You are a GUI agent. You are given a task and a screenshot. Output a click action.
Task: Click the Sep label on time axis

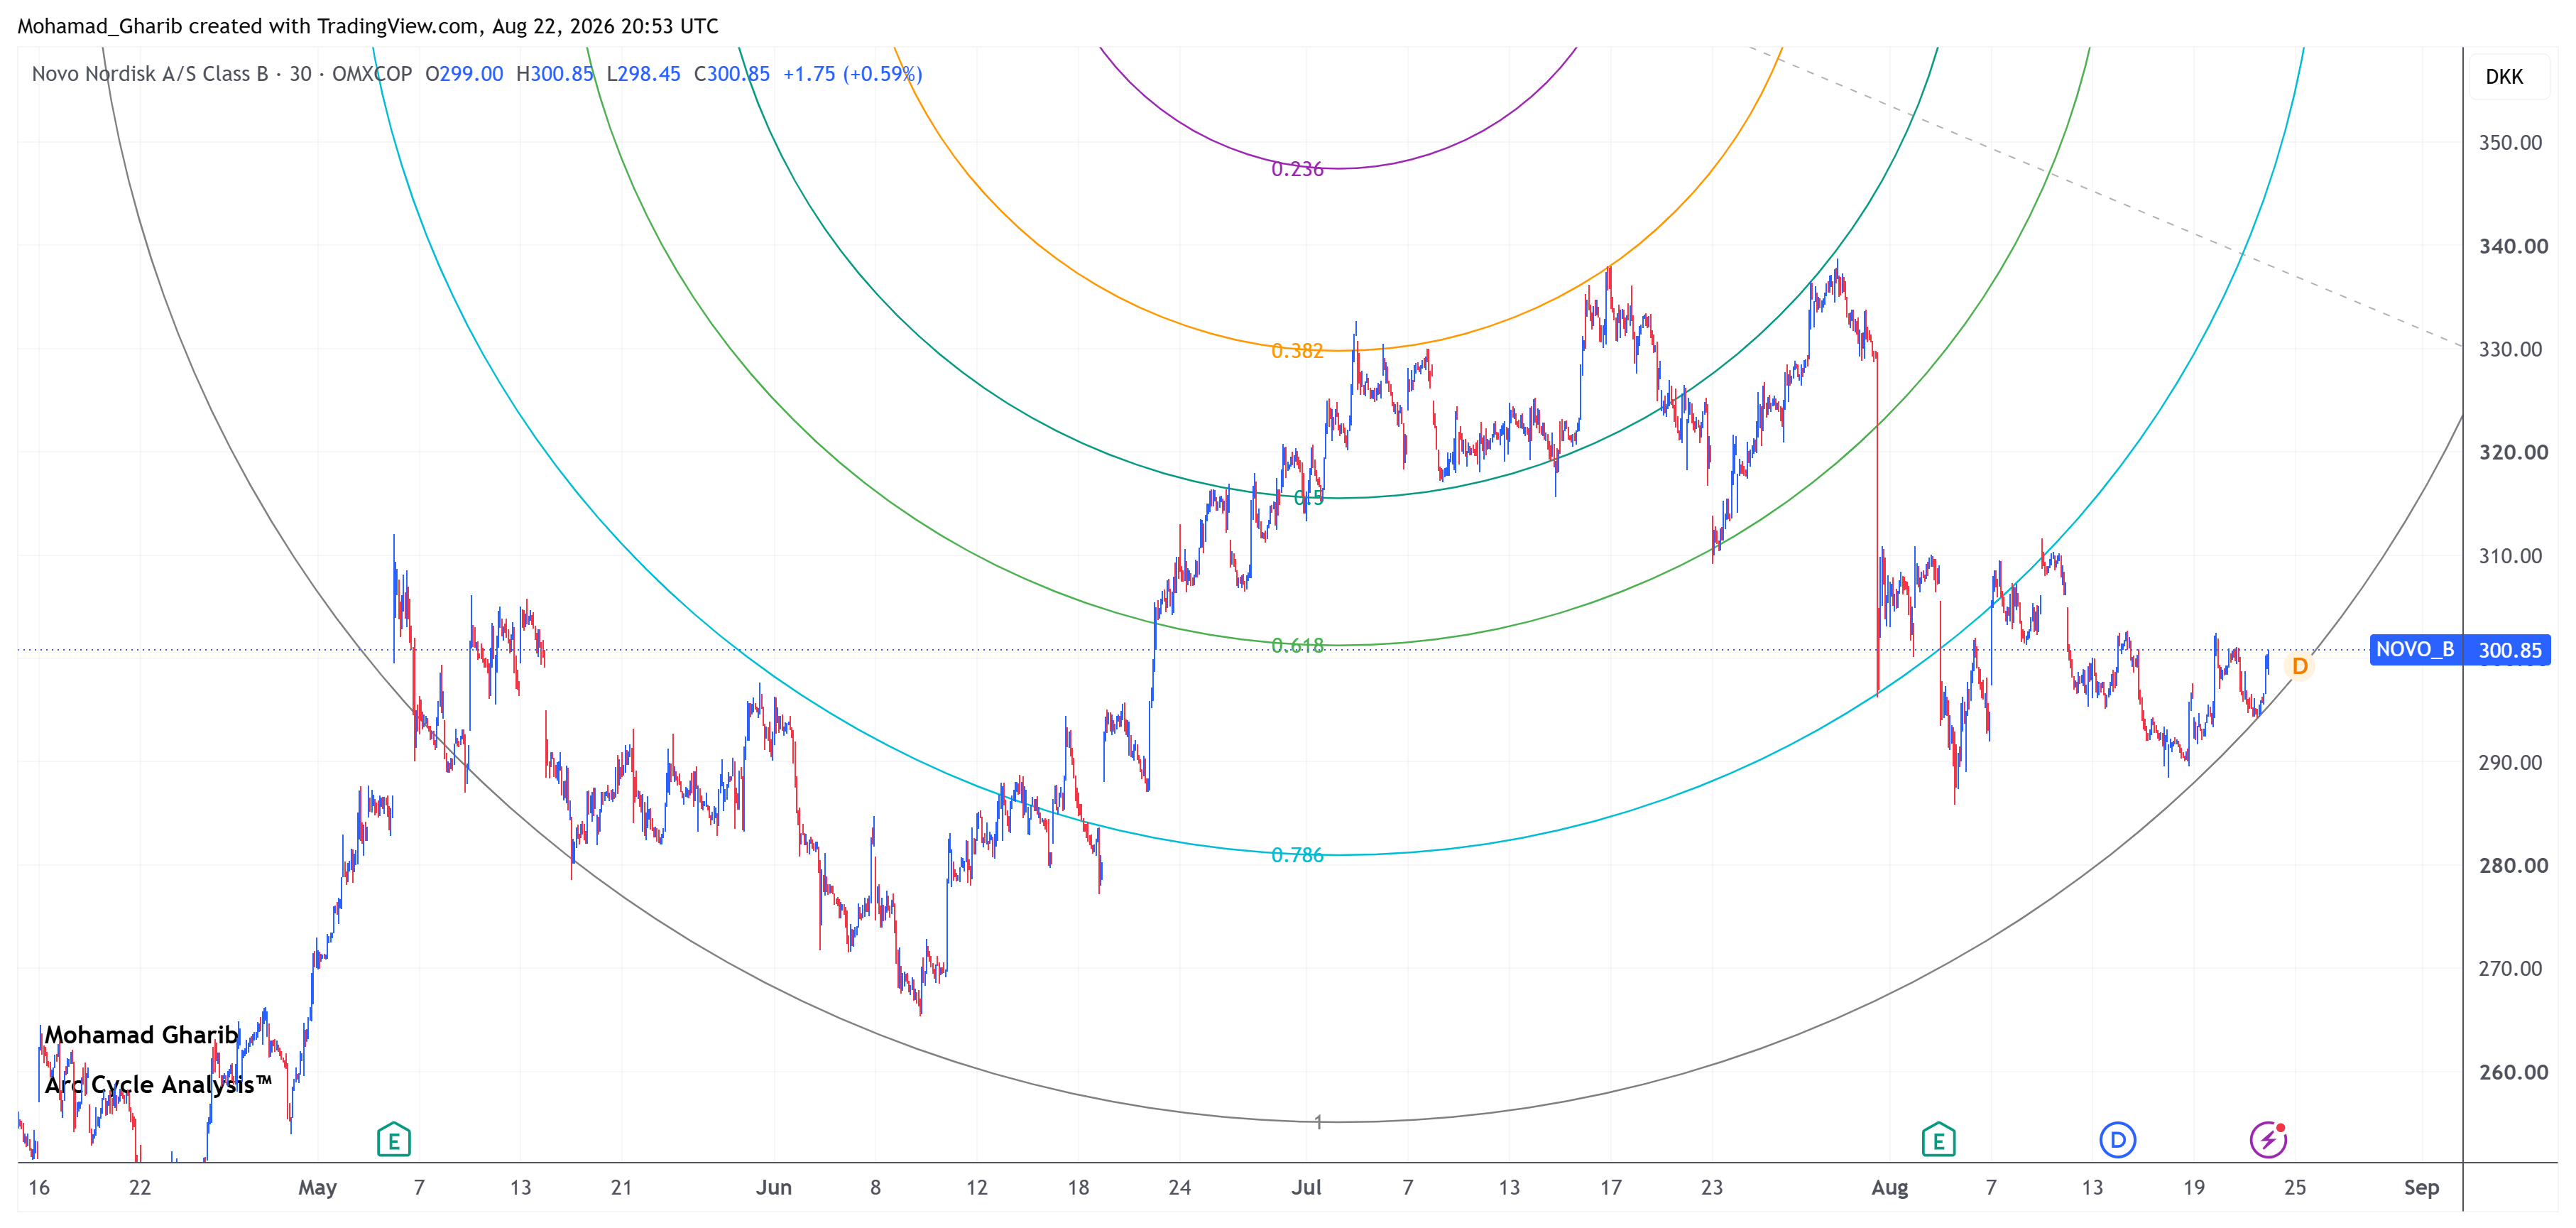(x=2421, y=1188)
